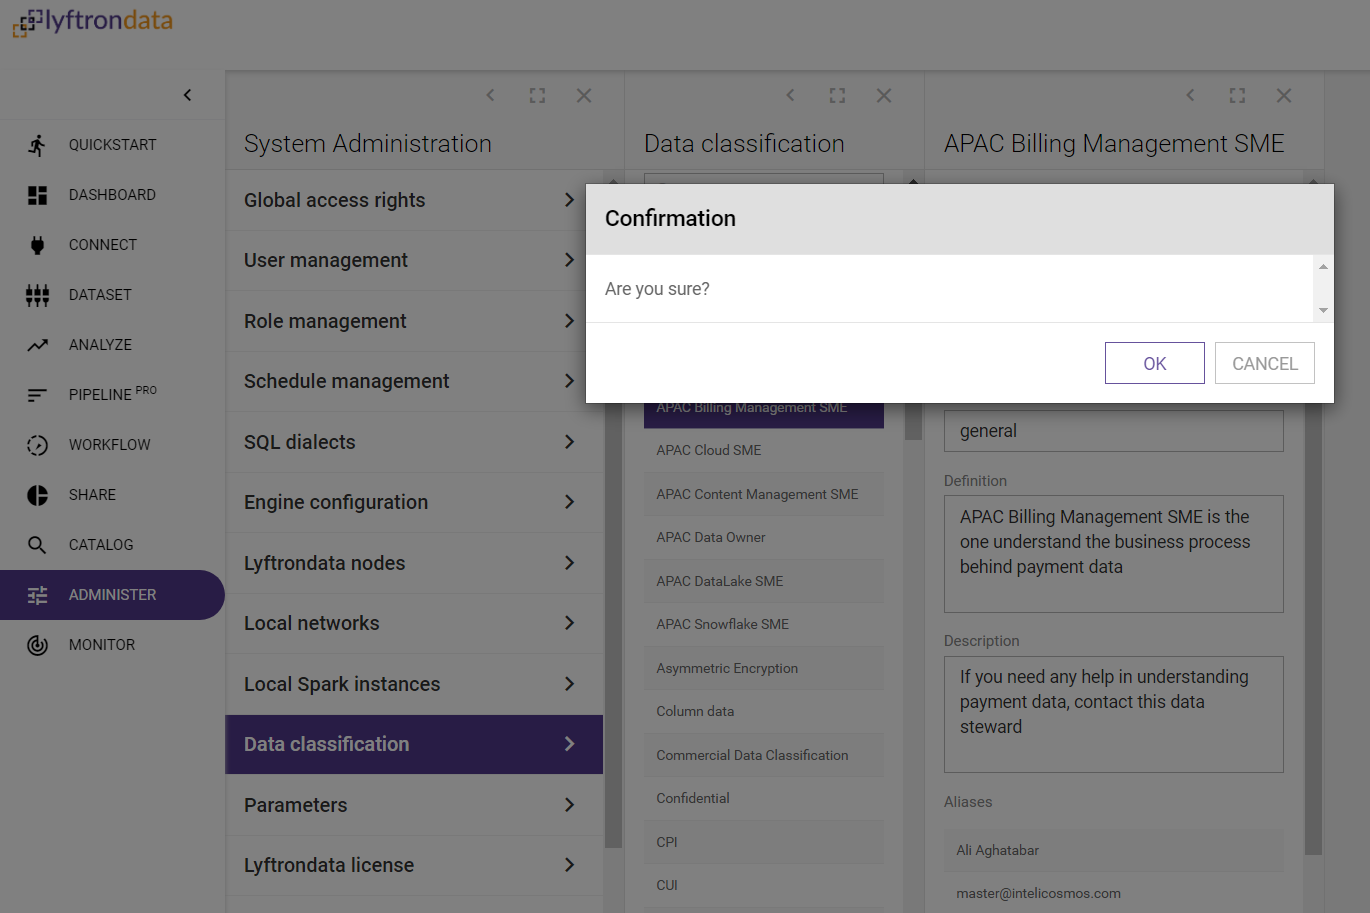Expand Global access rights chevron
The width and height of the screenshot is (1370, 913).
[569, 200]
